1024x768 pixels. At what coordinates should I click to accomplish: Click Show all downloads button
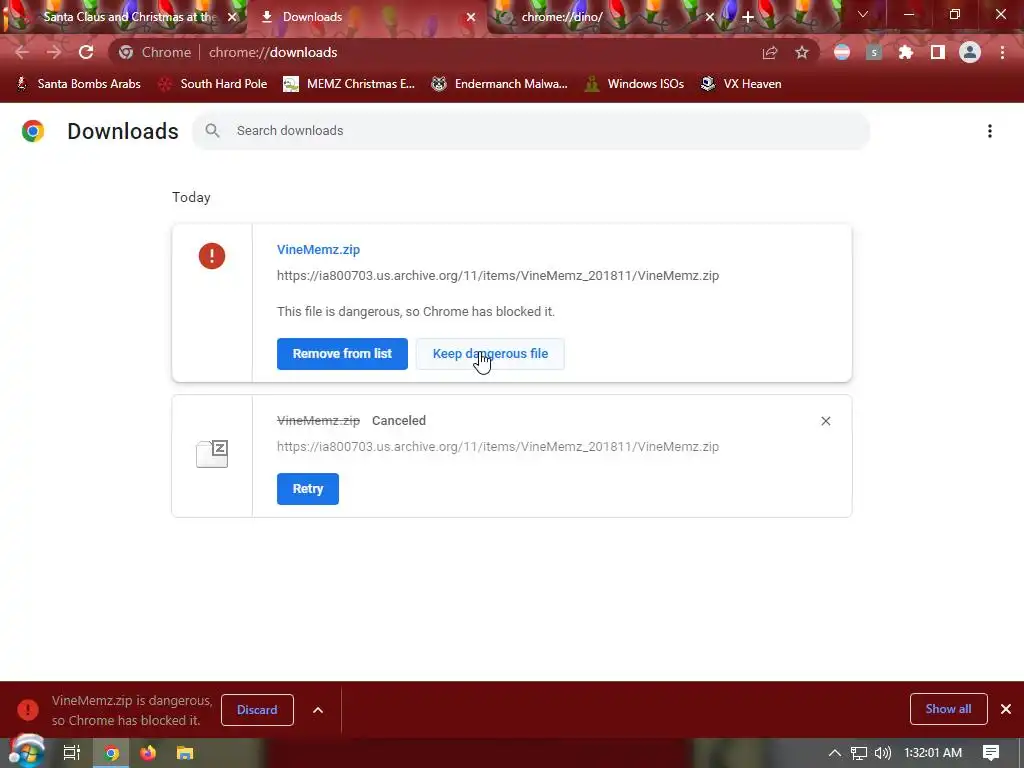coord(948,709)
